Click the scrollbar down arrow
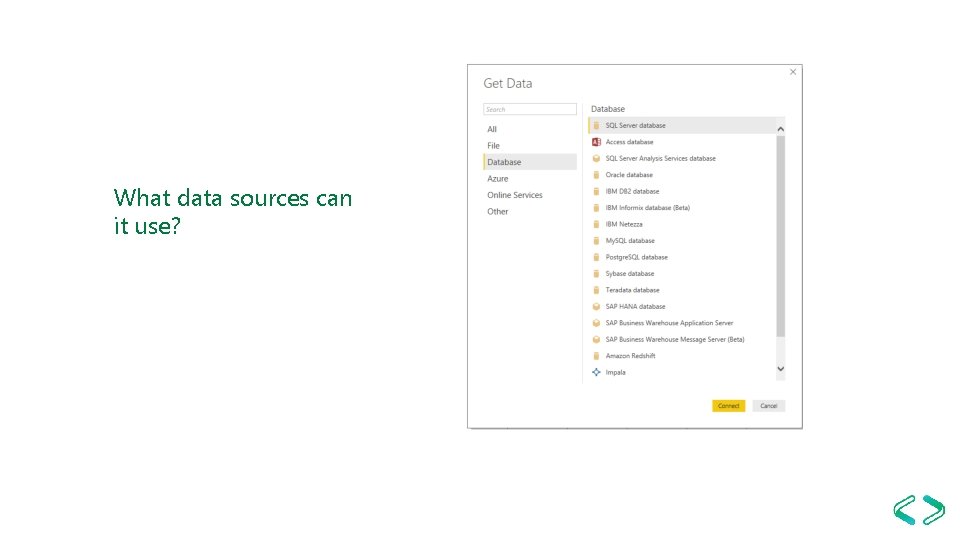Image resolution: width=960 pixels, height=540 pixels. tap(781, 369)
